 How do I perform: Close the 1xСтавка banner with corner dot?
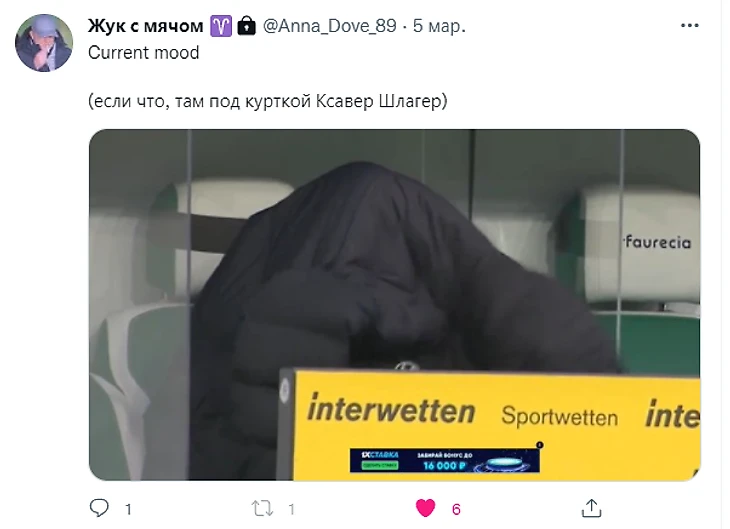[540, 445]
